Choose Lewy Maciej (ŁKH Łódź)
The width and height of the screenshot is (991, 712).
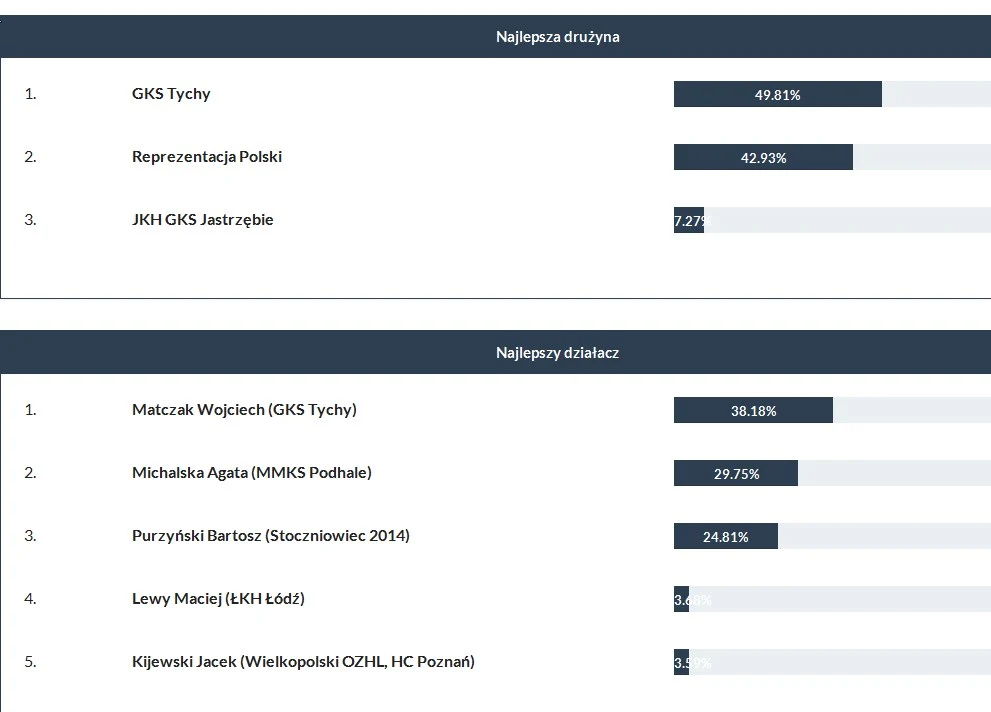click(218, 599)
